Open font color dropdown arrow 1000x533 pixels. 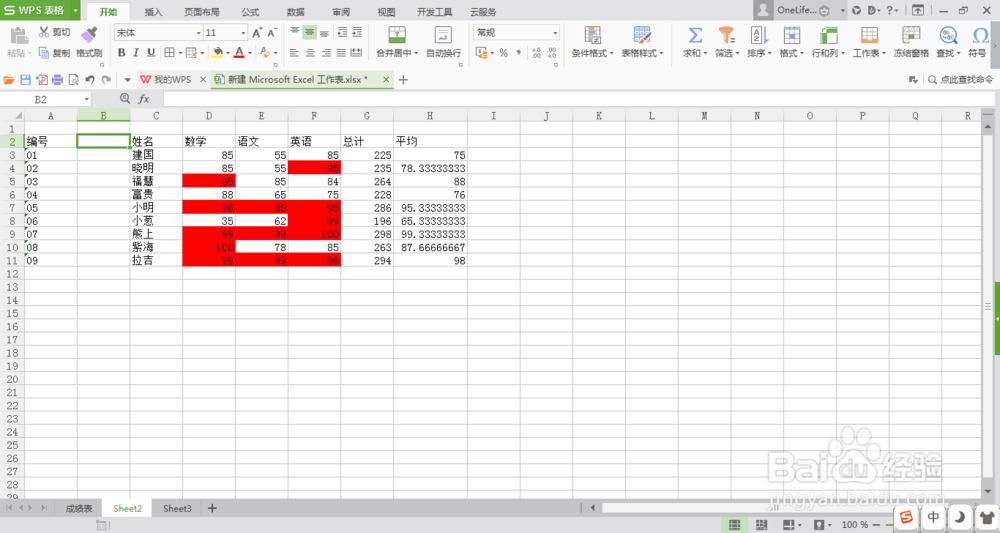pyautogui.click(x=249, y=54)
